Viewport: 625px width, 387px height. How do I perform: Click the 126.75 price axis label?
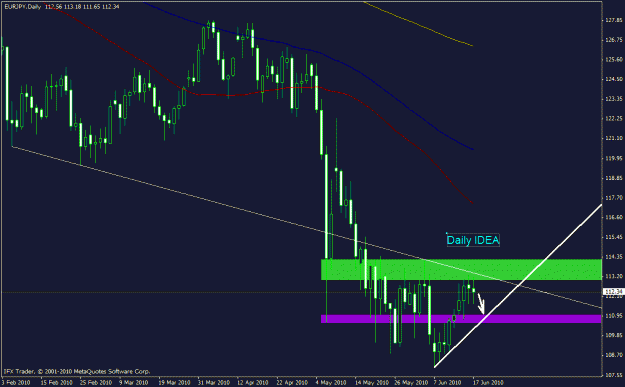pyautogui.click(x=614, y=40)
